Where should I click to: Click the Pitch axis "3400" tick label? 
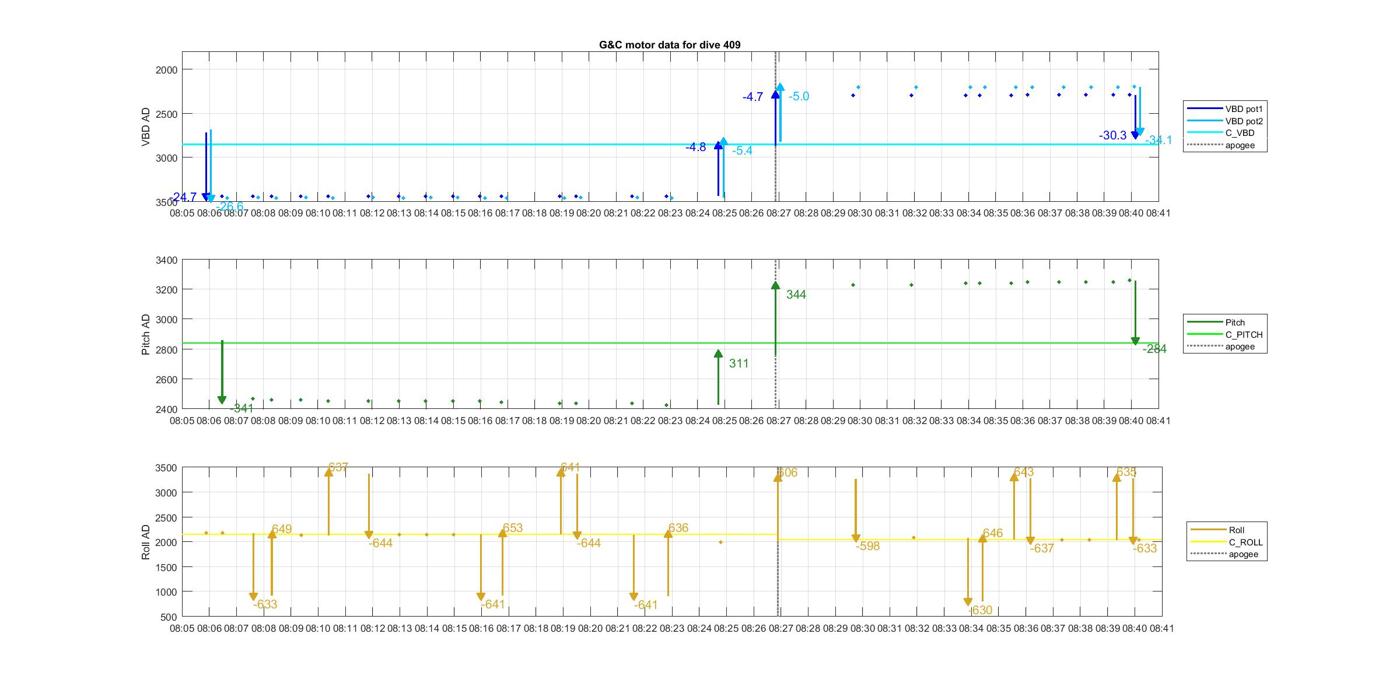point(165,261)
